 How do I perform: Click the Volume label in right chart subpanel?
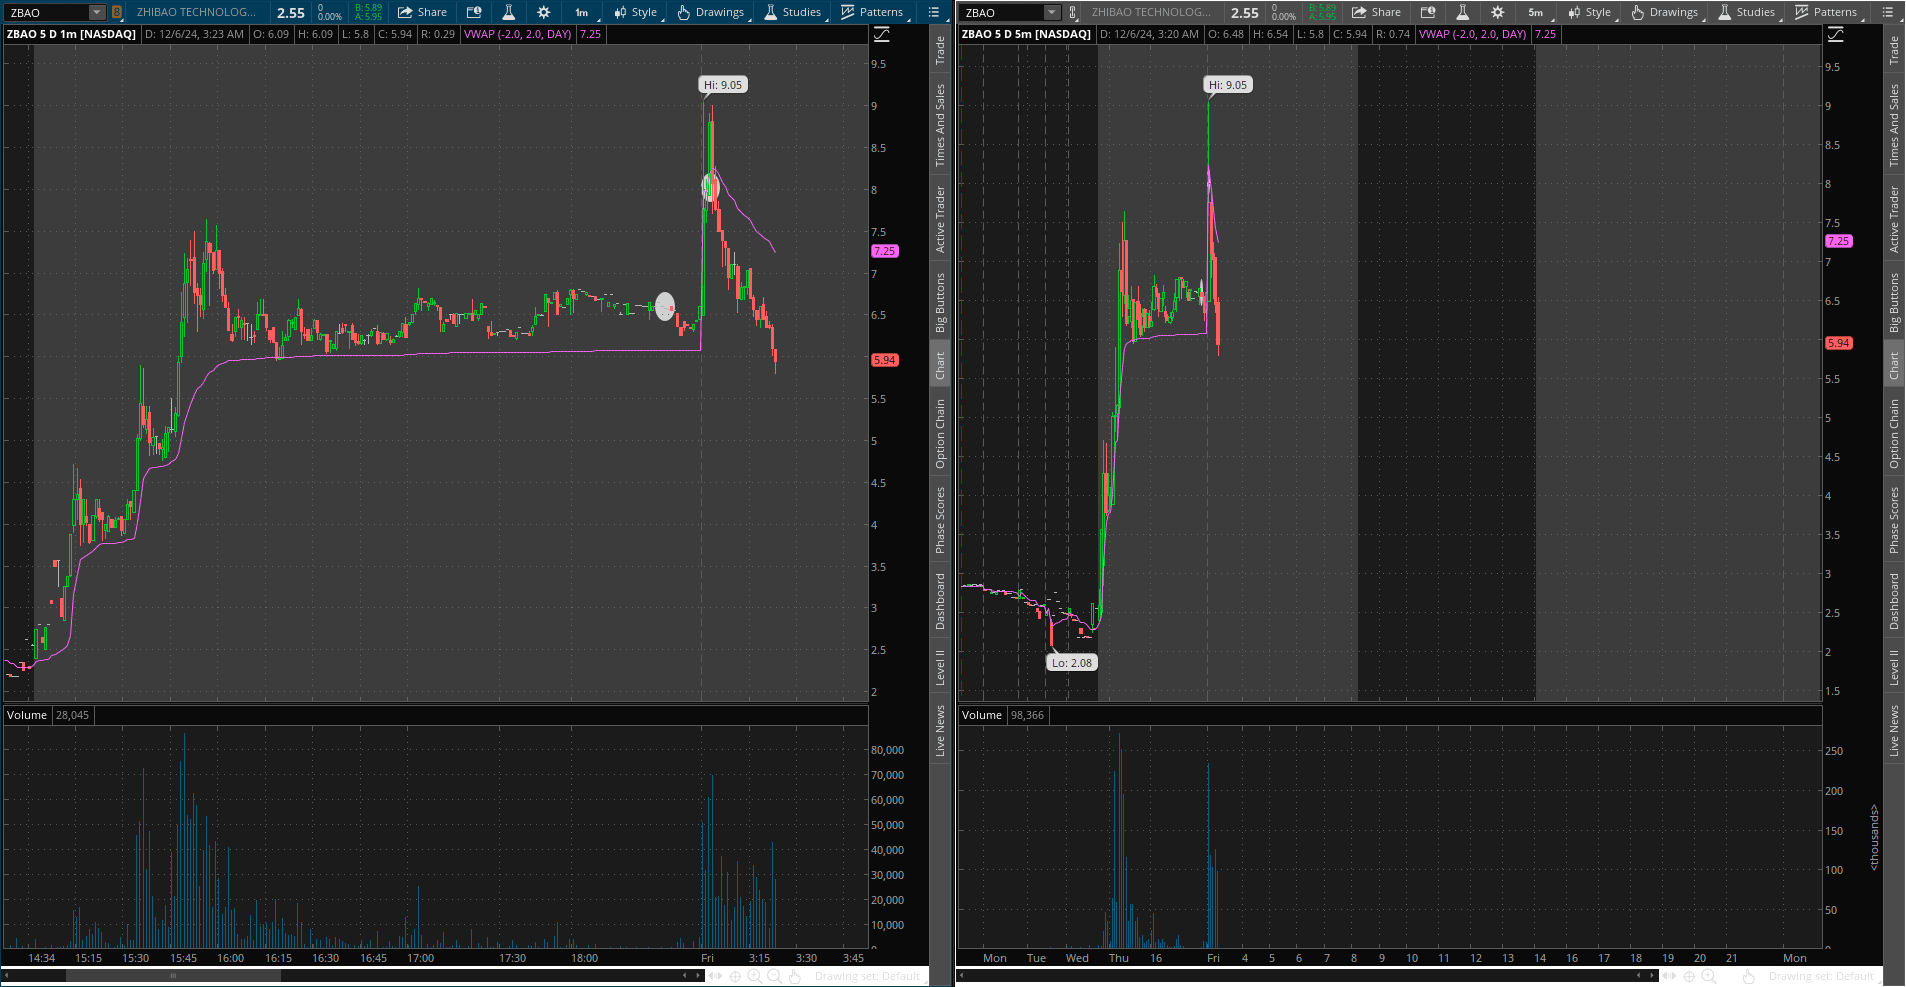tap(982, 715)
